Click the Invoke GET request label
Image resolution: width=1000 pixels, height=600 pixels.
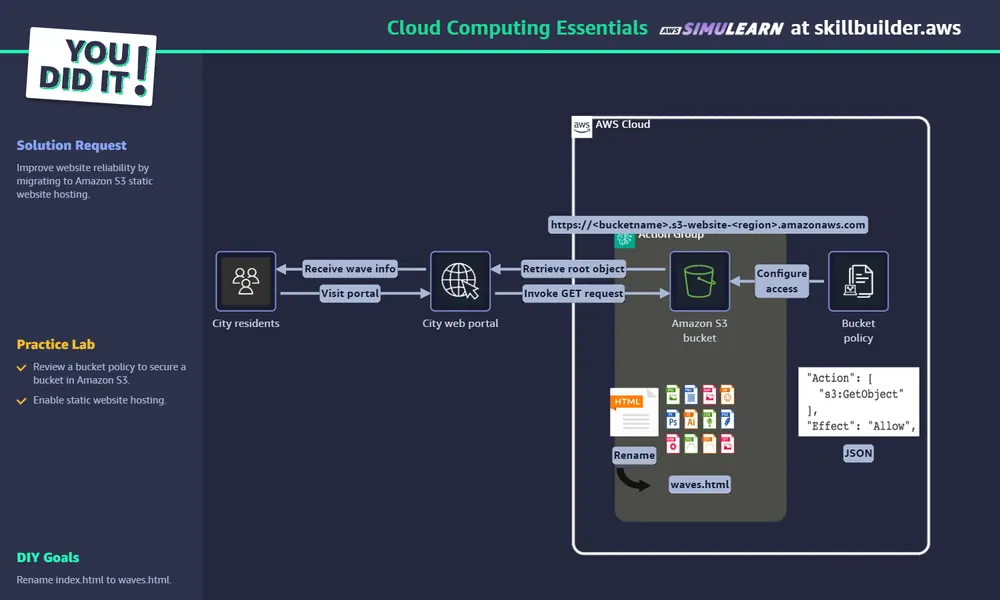pos(573,293)
